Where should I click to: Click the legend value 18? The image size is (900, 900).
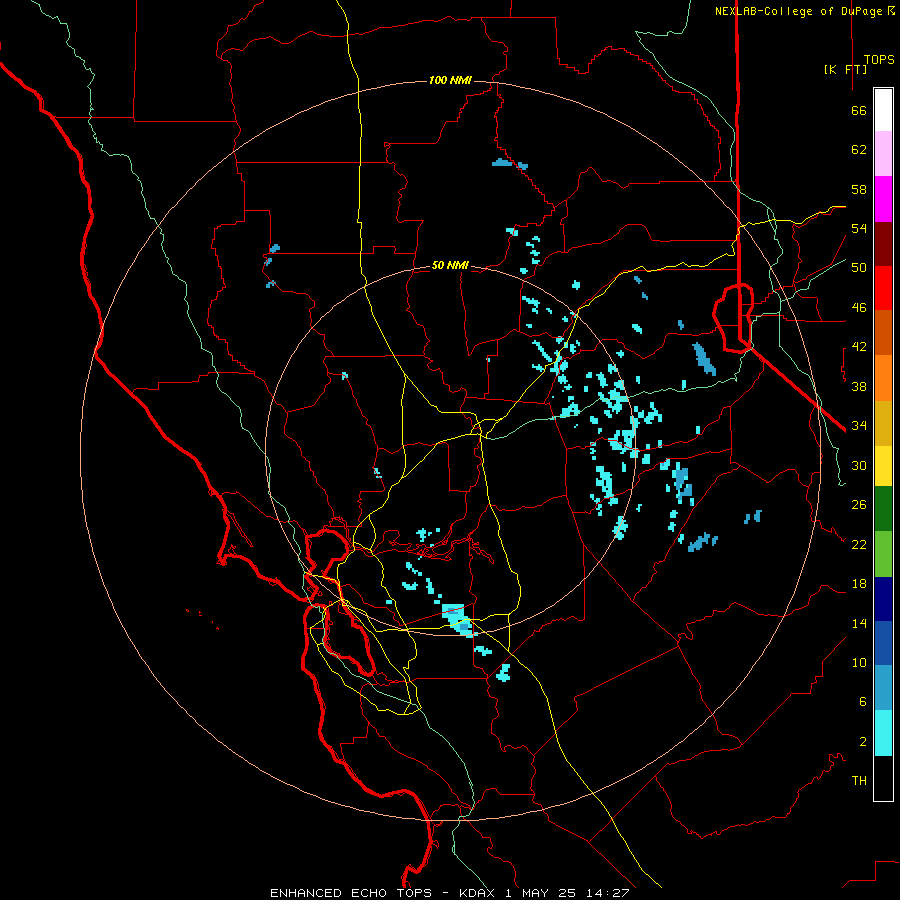(859, 584)
